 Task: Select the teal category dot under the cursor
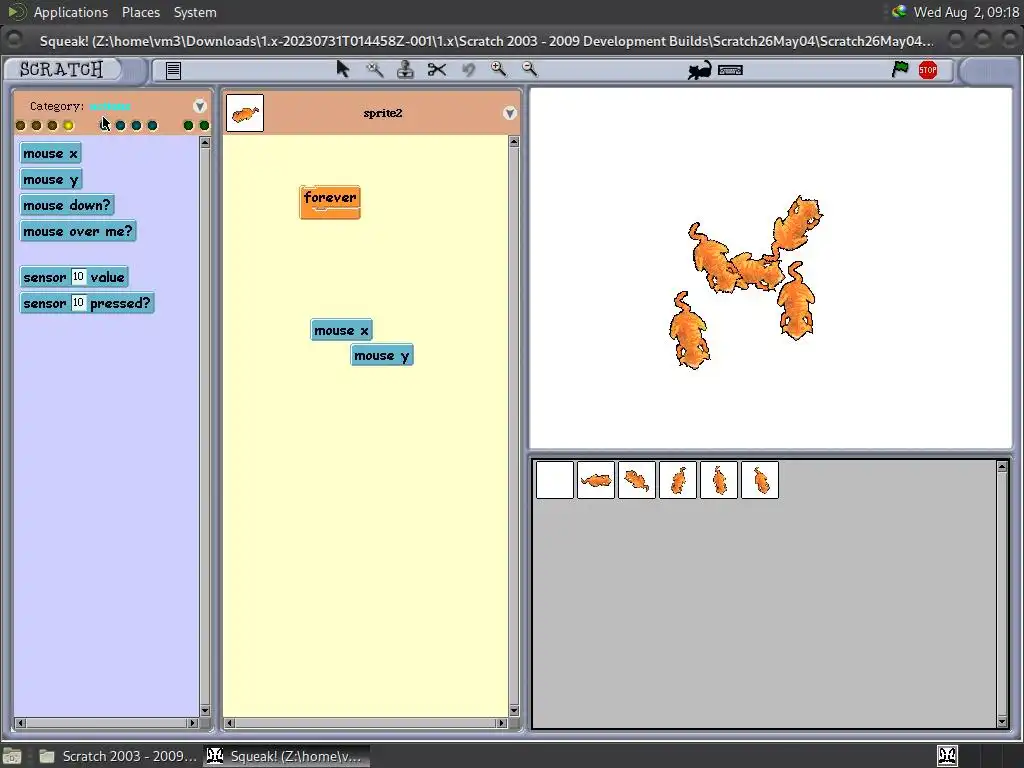click(104, 125)
